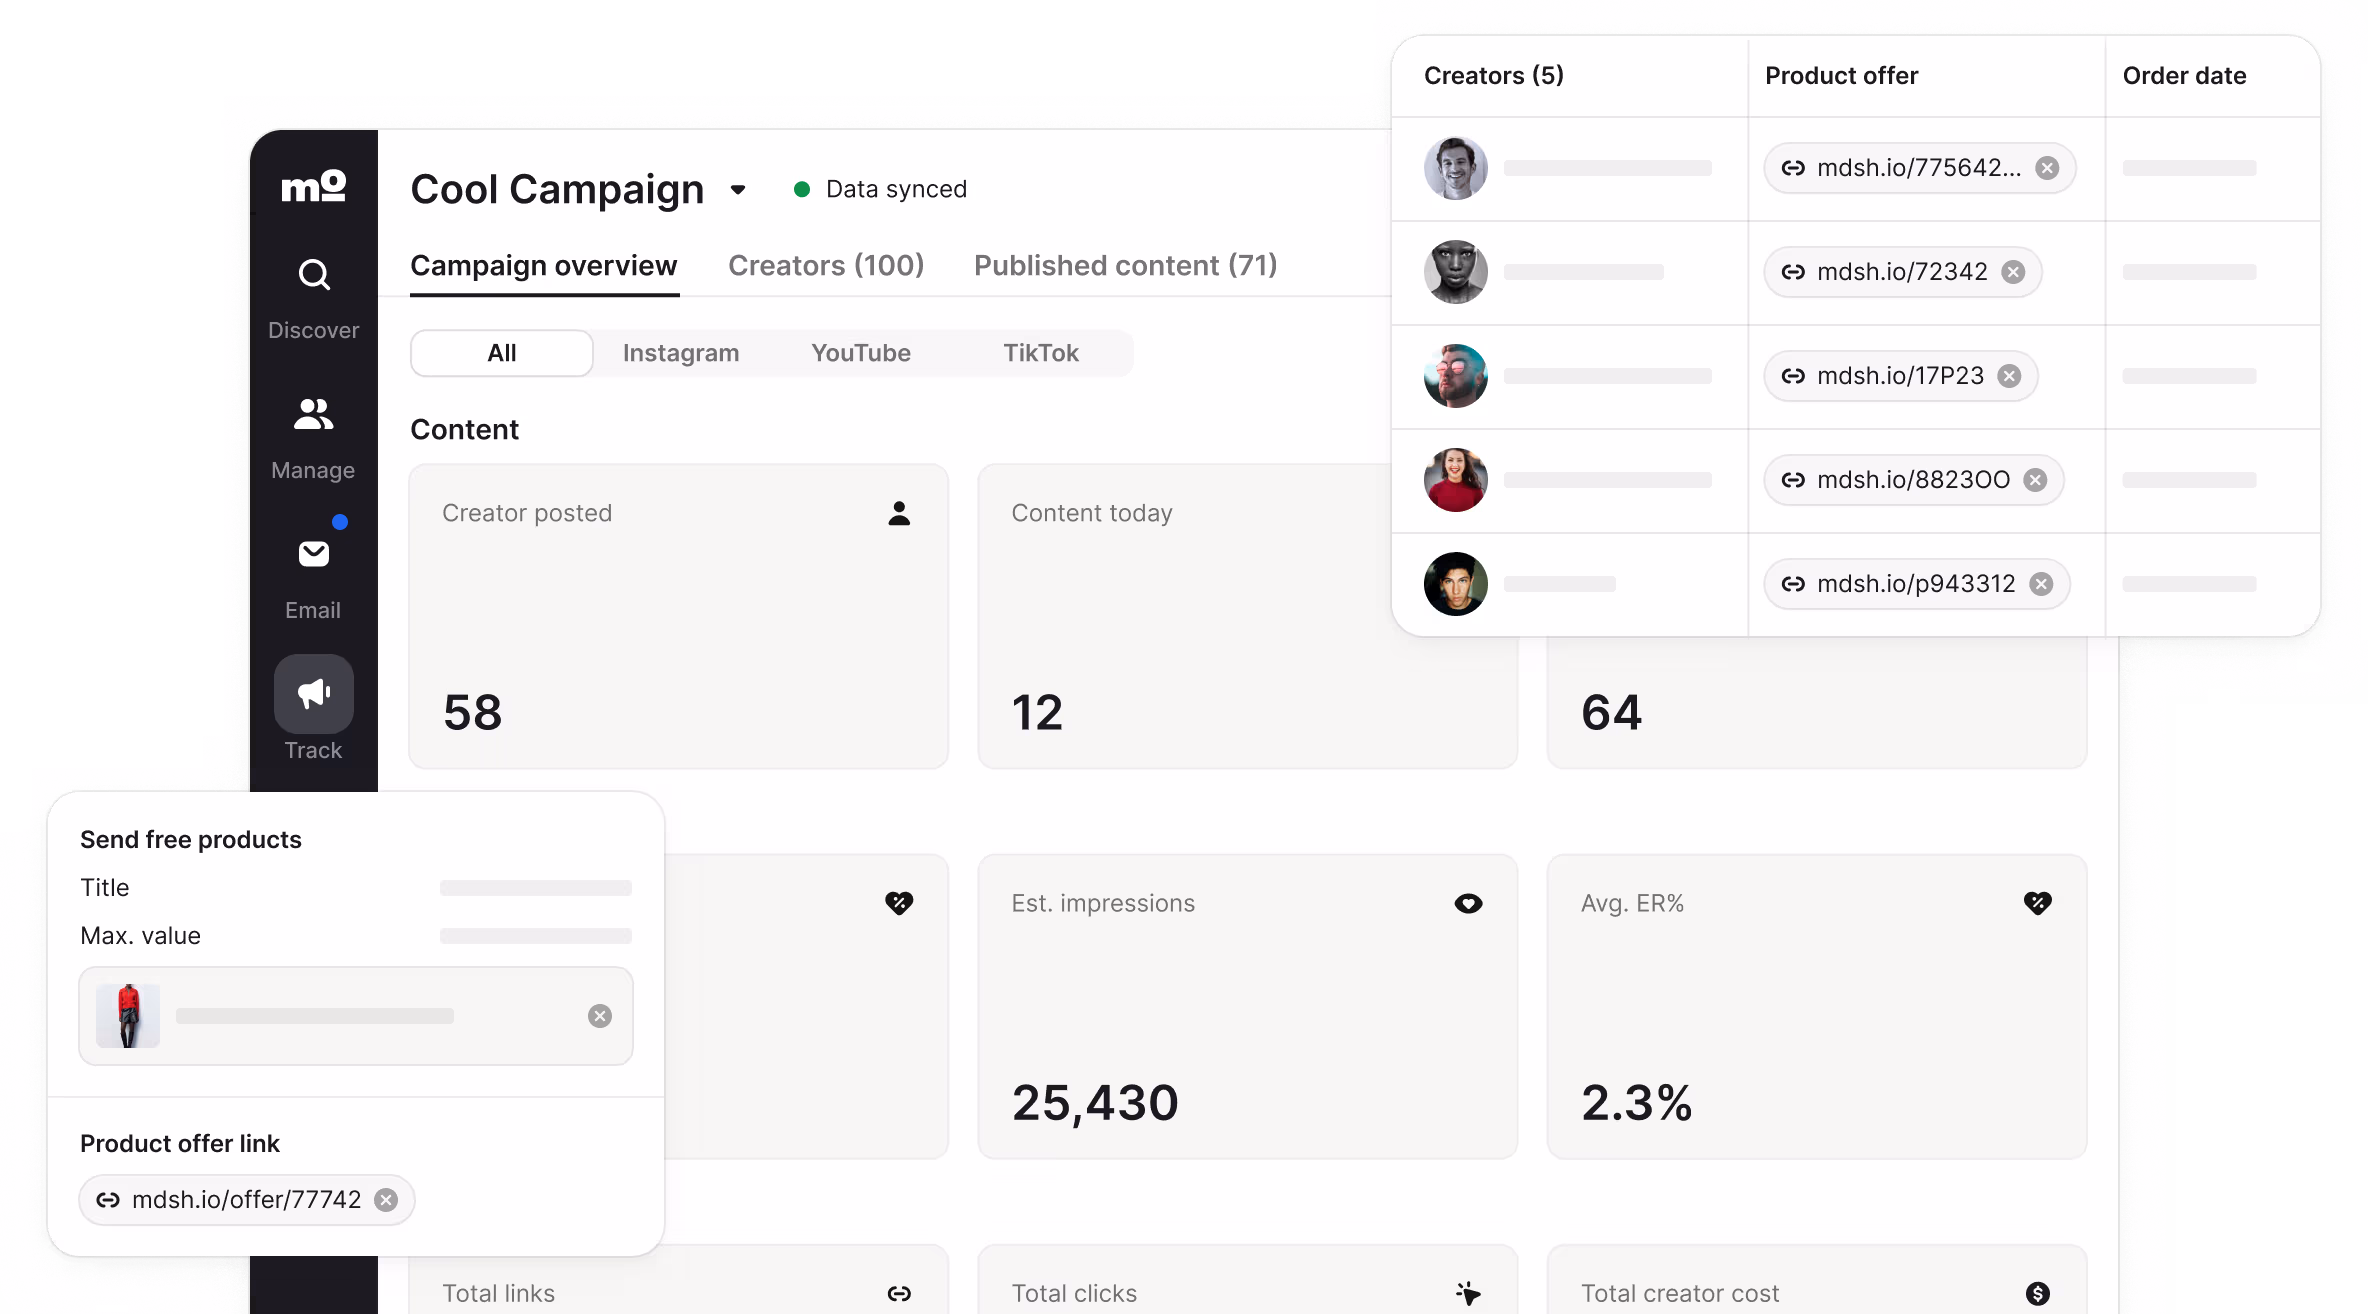Select the TikTok platform filter
Screen dimensions: 2368x1314
(x=1040, y=353)
